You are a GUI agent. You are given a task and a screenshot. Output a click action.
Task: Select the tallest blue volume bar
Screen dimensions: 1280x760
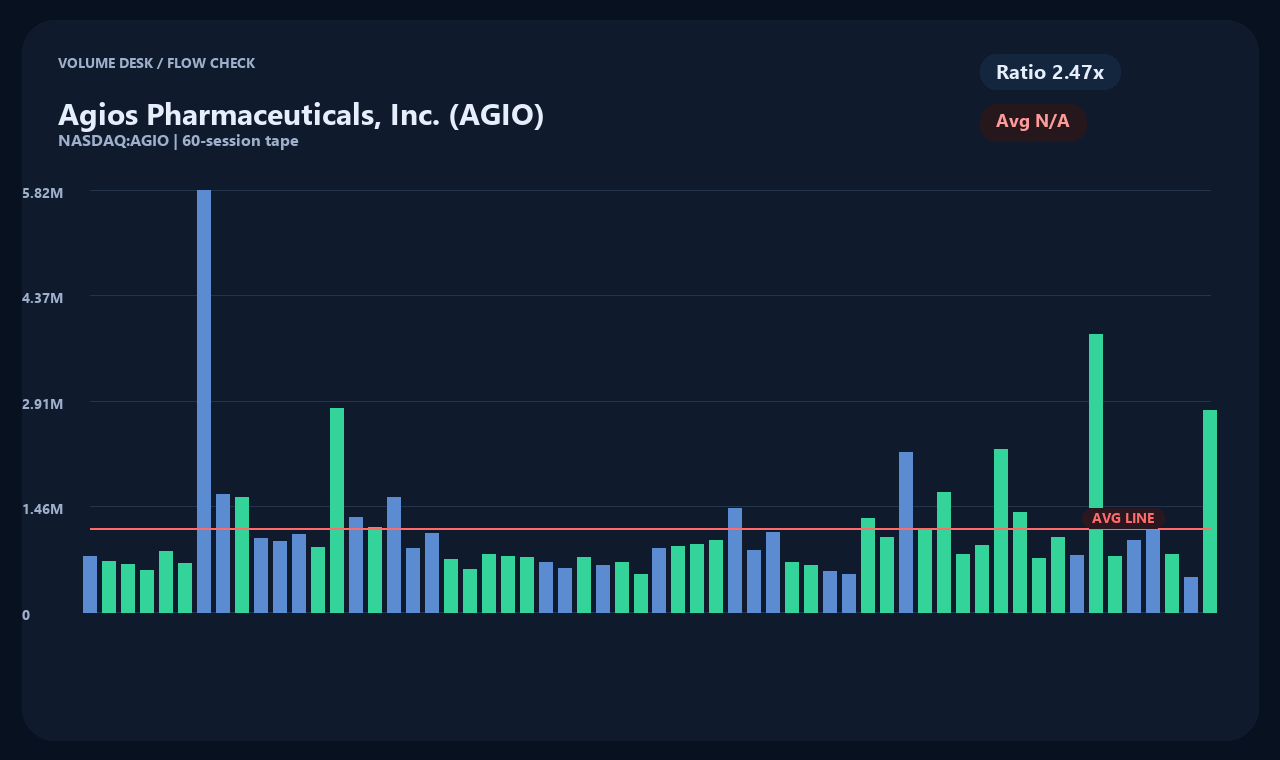[x=204, y=401]
